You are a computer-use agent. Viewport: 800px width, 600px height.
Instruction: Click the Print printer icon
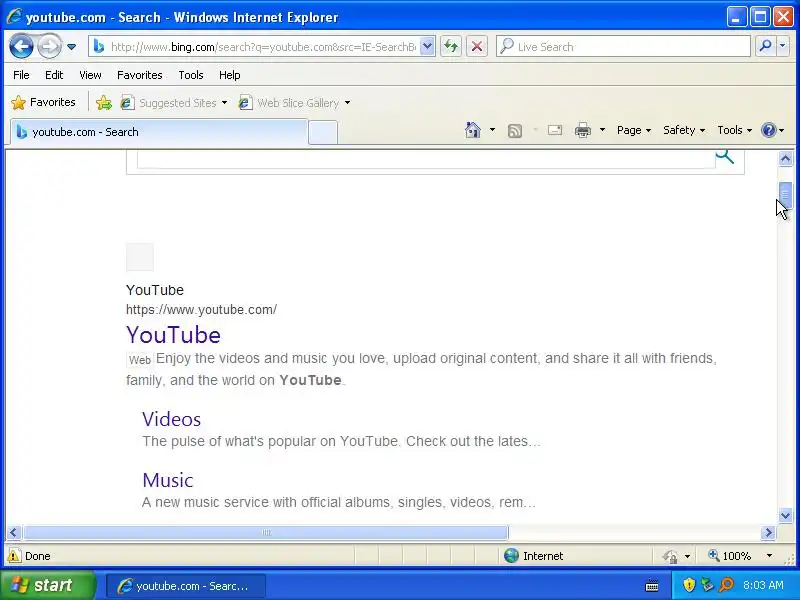click(x=583, y=130)
